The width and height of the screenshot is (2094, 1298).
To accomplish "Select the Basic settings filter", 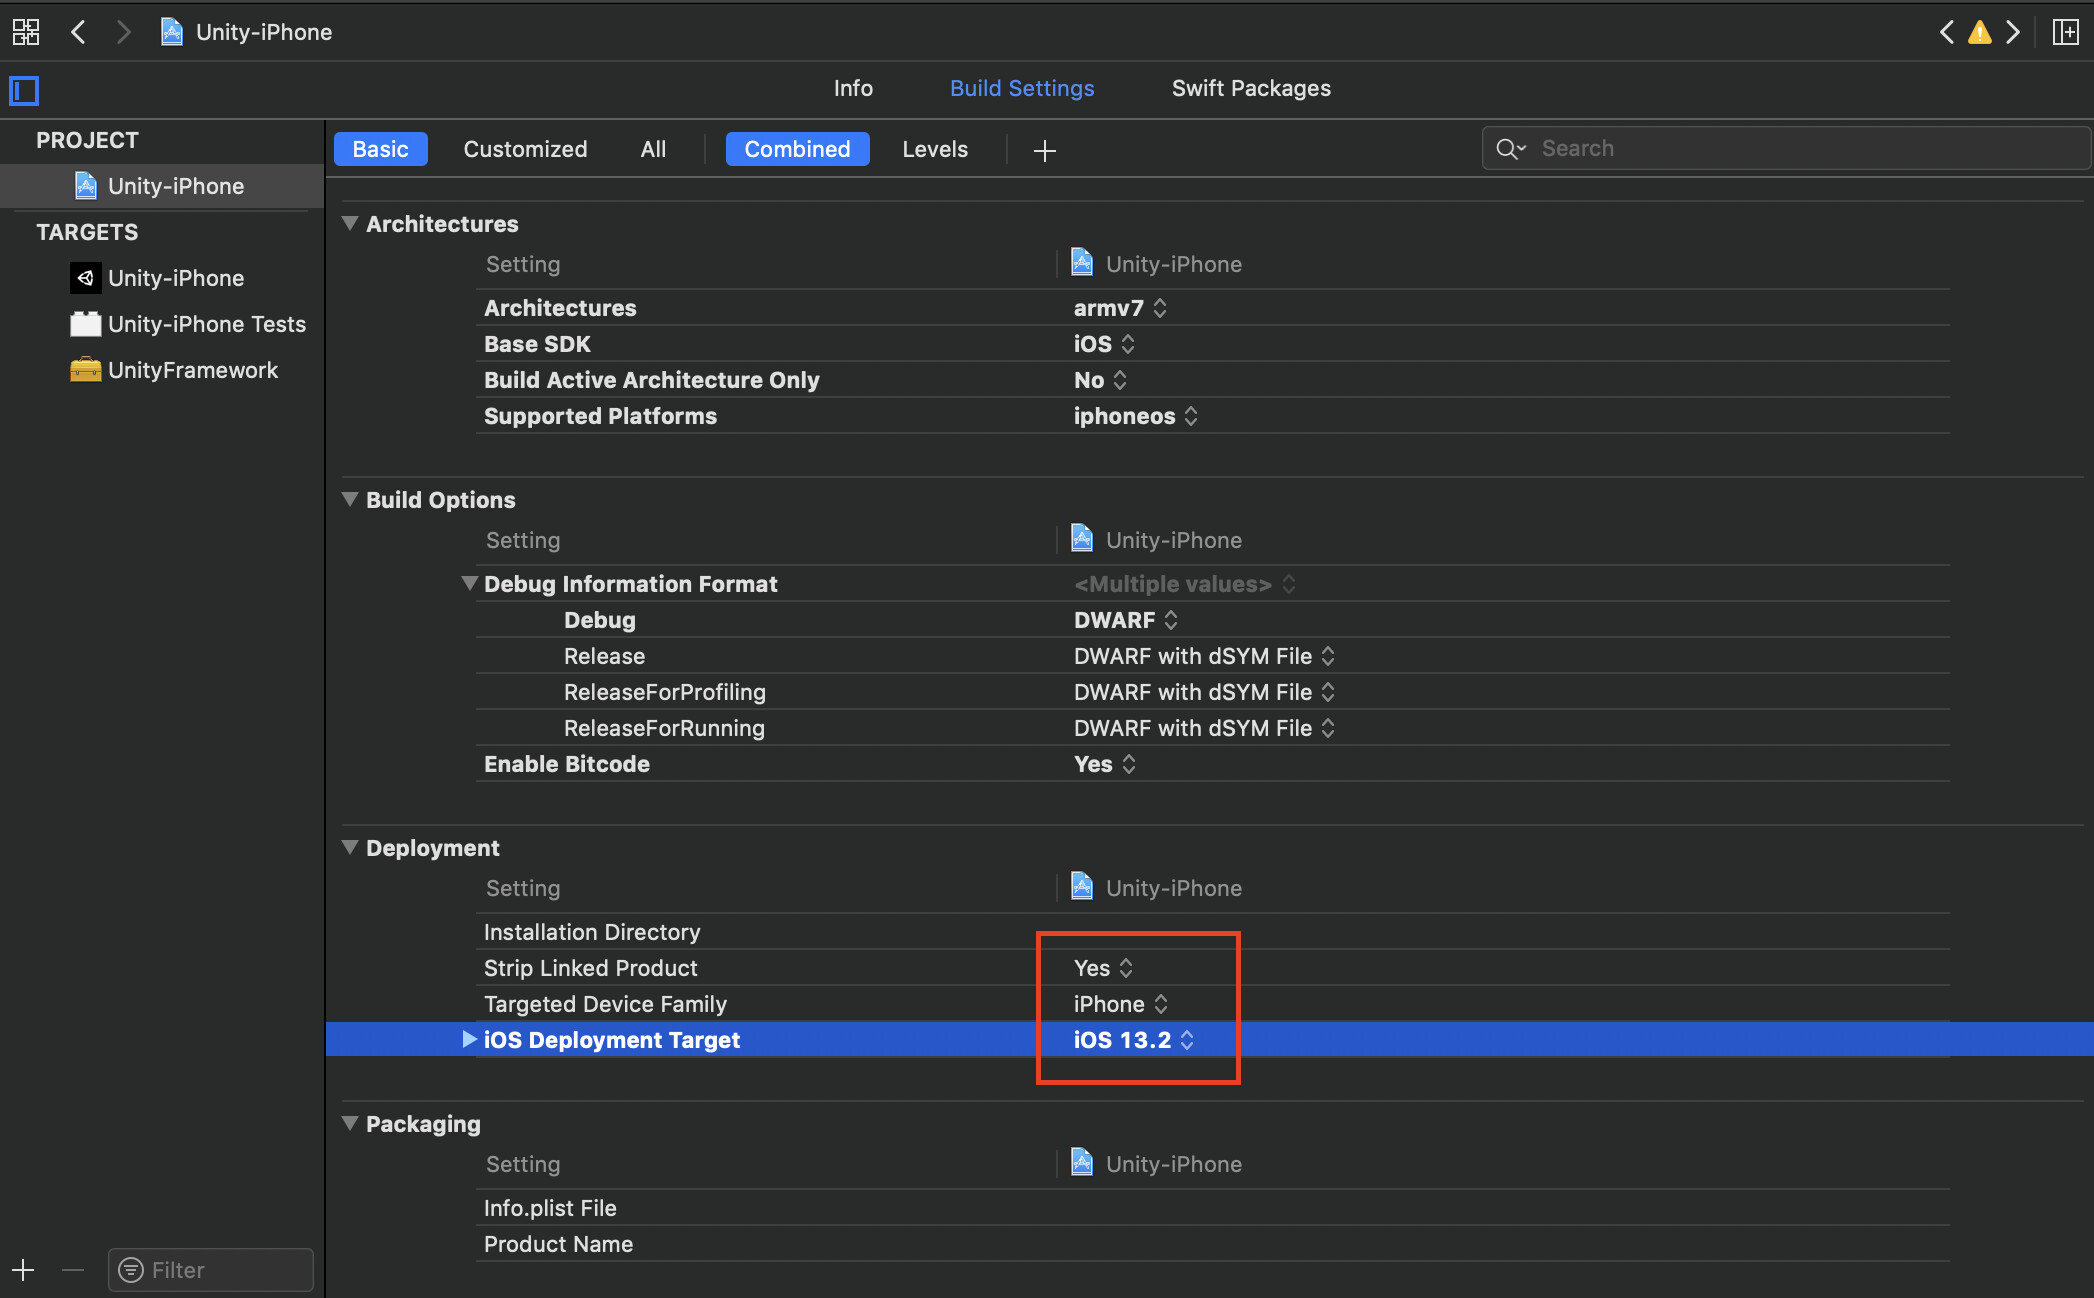I will [x=380, y=149].
